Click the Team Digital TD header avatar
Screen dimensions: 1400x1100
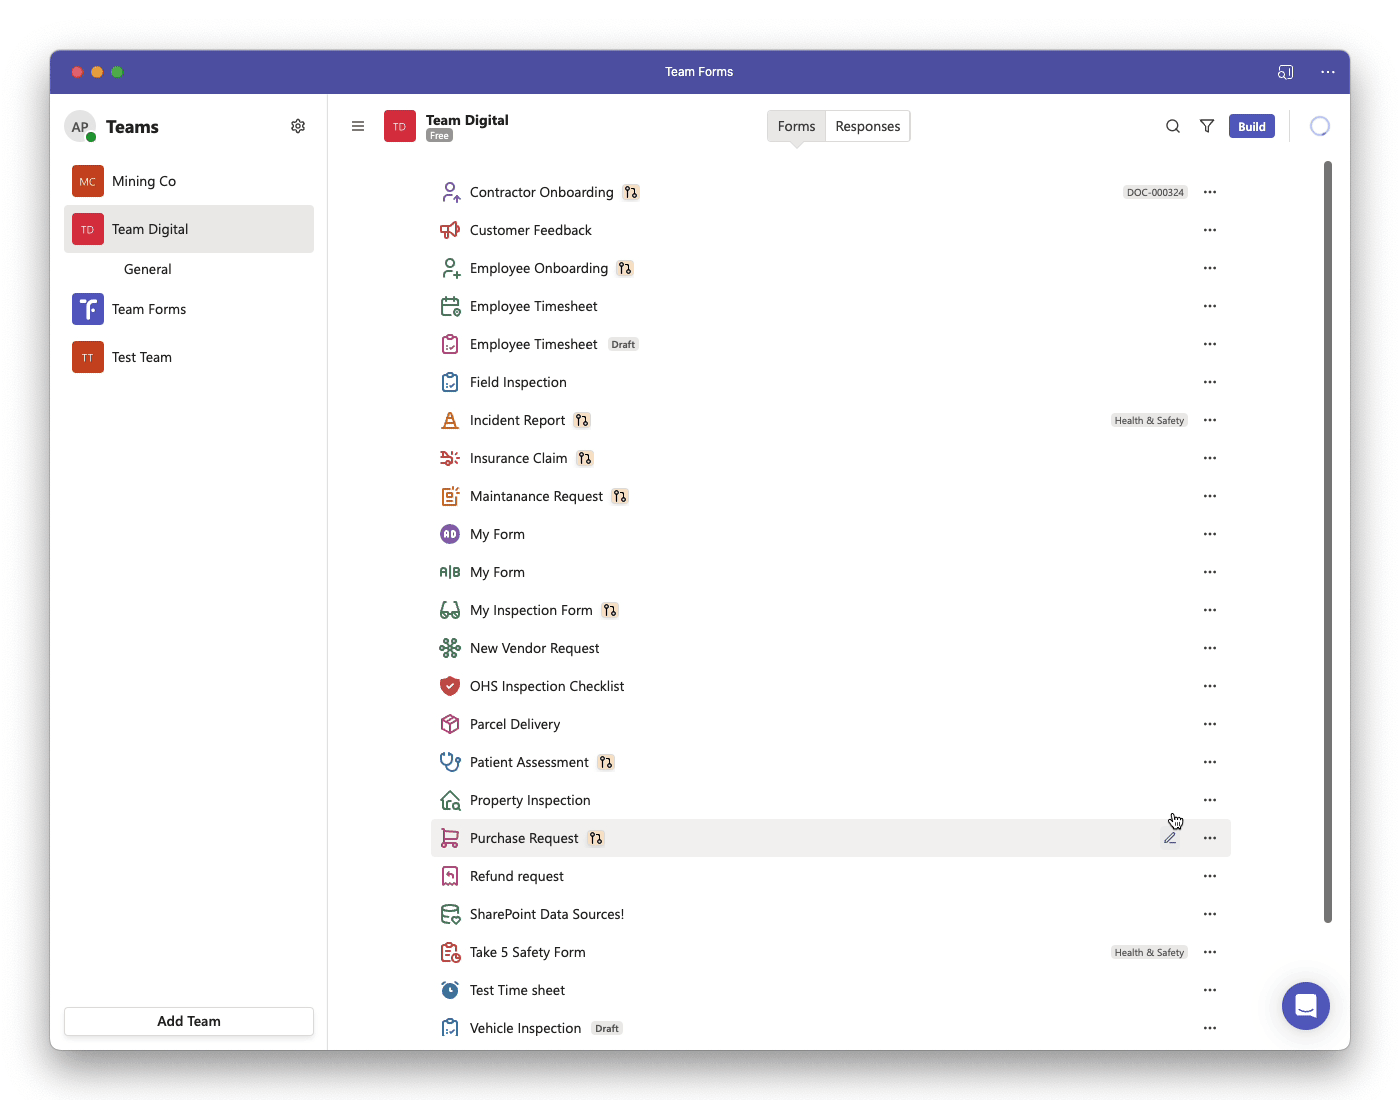[400, 126]
